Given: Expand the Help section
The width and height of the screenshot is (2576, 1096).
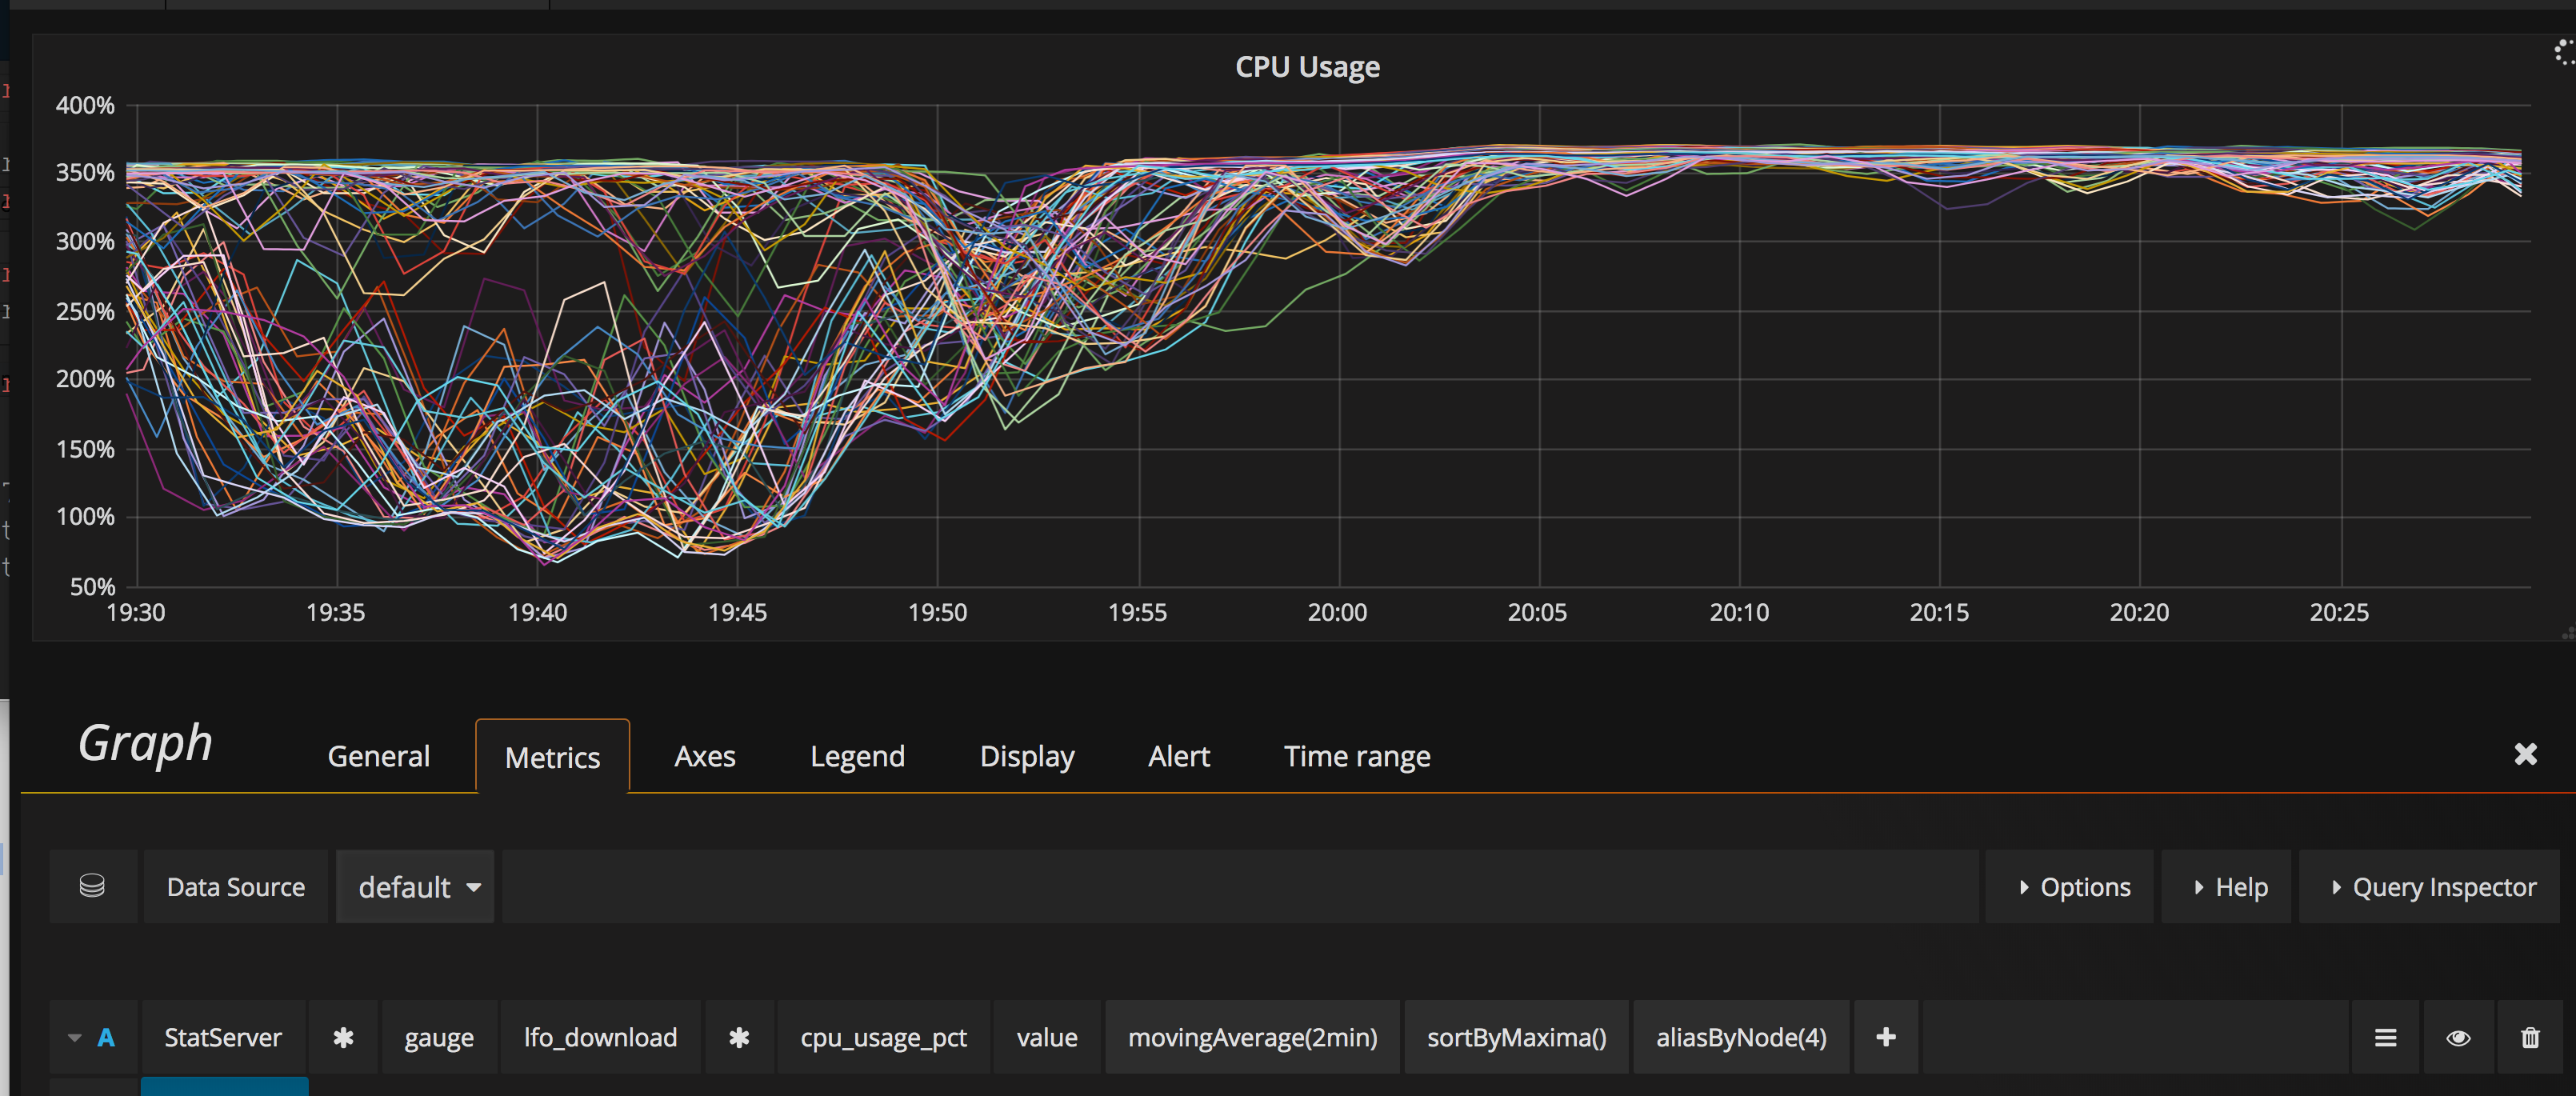Looking at the screenshot, I should [2226, 886].
